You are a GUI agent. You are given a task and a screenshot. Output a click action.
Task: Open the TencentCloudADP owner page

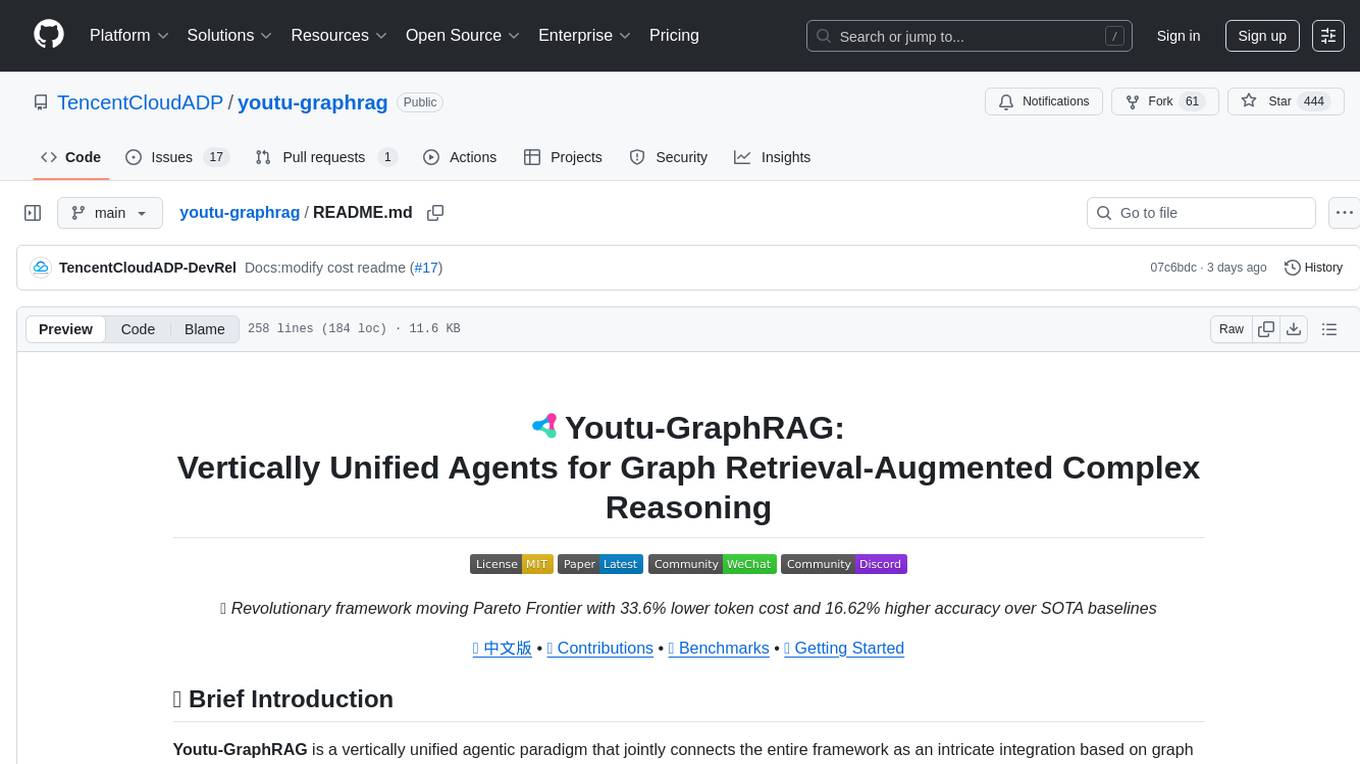tap(139, 102)
